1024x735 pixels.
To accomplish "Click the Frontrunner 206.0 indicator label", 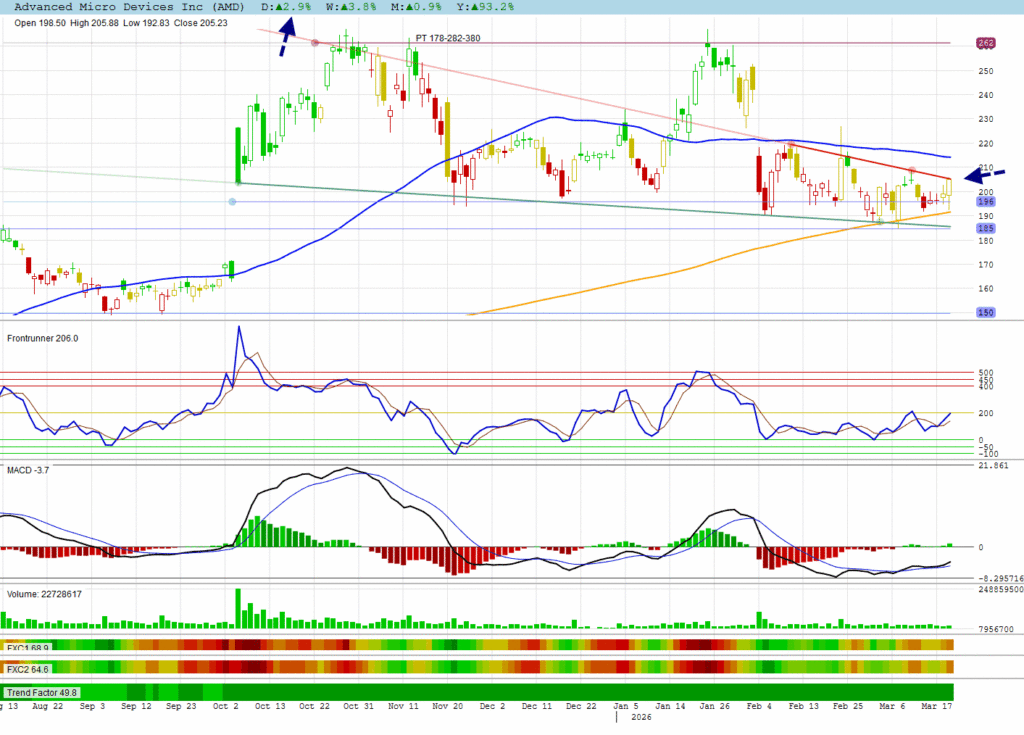I will pos(43,338).
